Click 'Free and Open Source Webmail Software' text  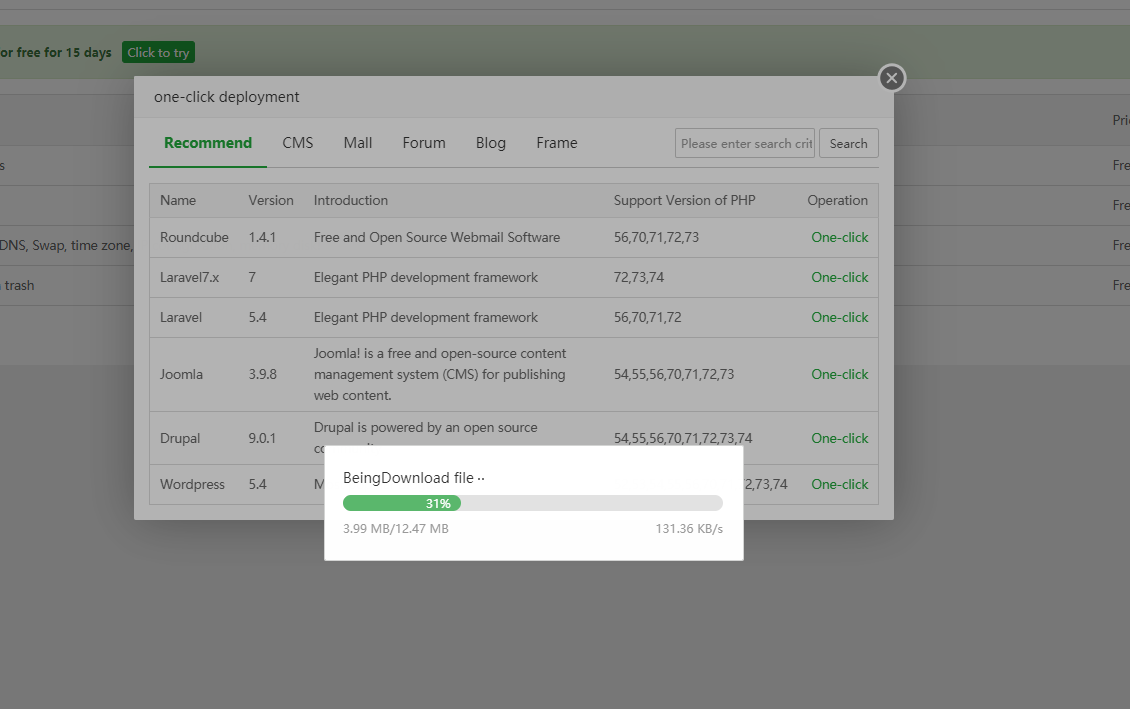click(x=437, y=237)
